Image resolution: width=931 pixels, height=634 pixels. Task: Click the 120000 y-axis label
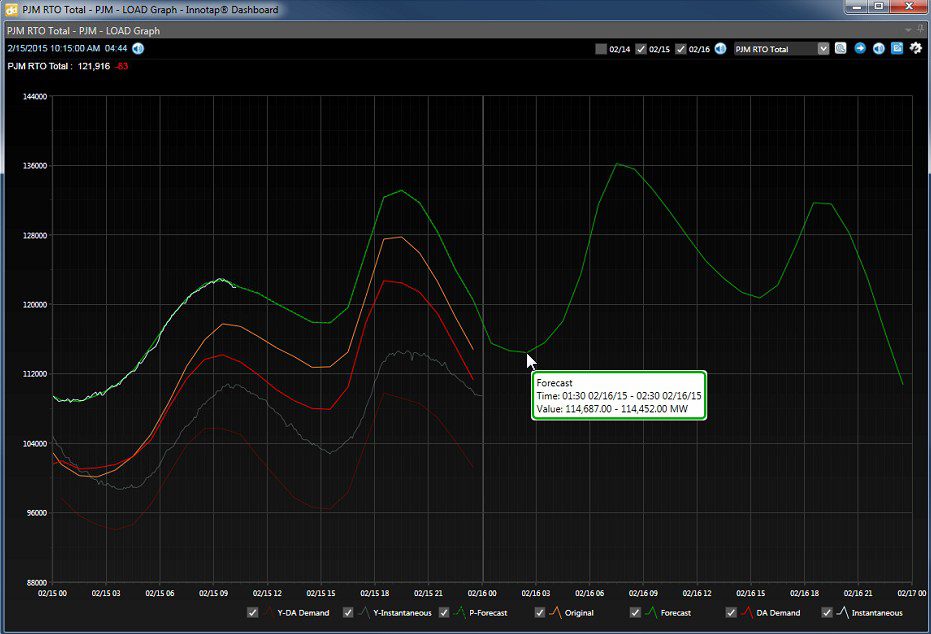pyautogui.click(x=34, y=305)
